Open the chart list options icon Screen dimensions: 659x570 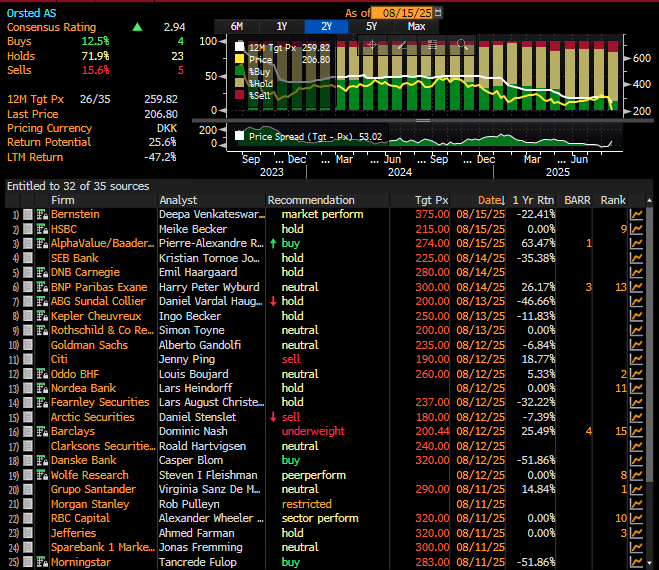(432, 44)
